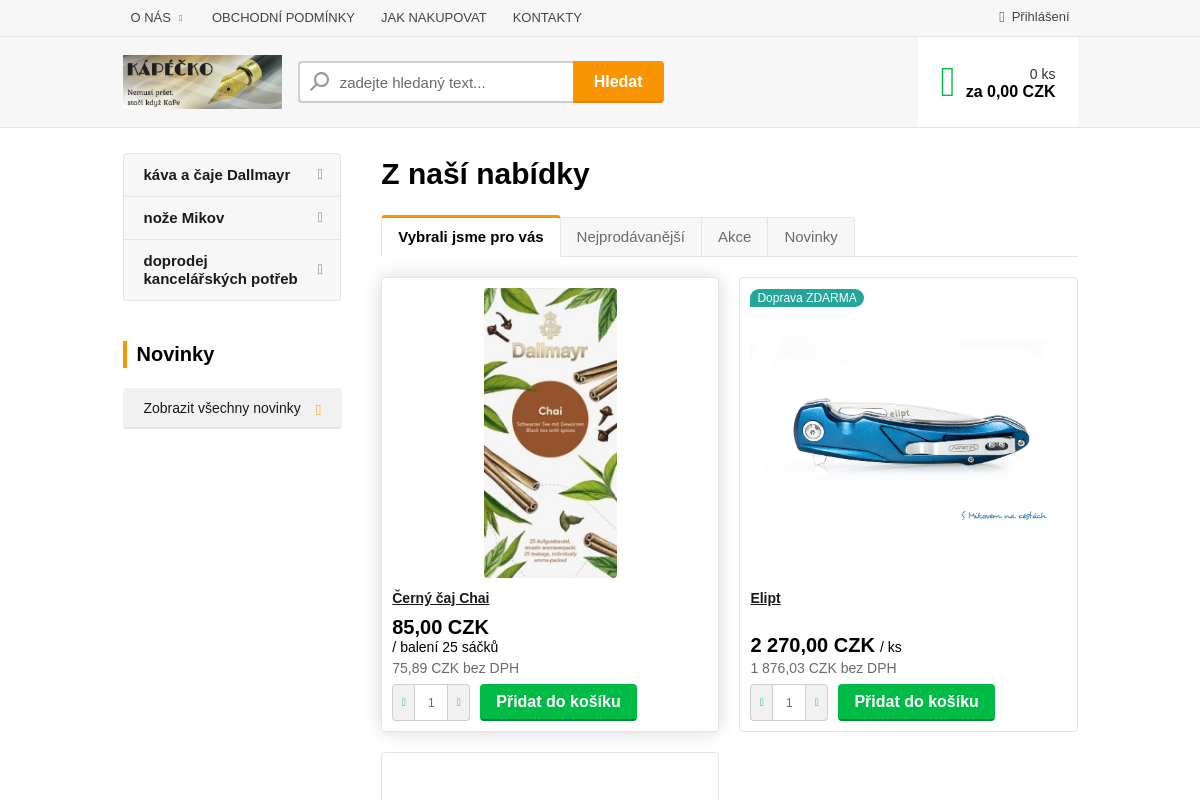This screenshot has width=1200, height=800.
Task: Select the Akce tab
Action: click(735, 237)
